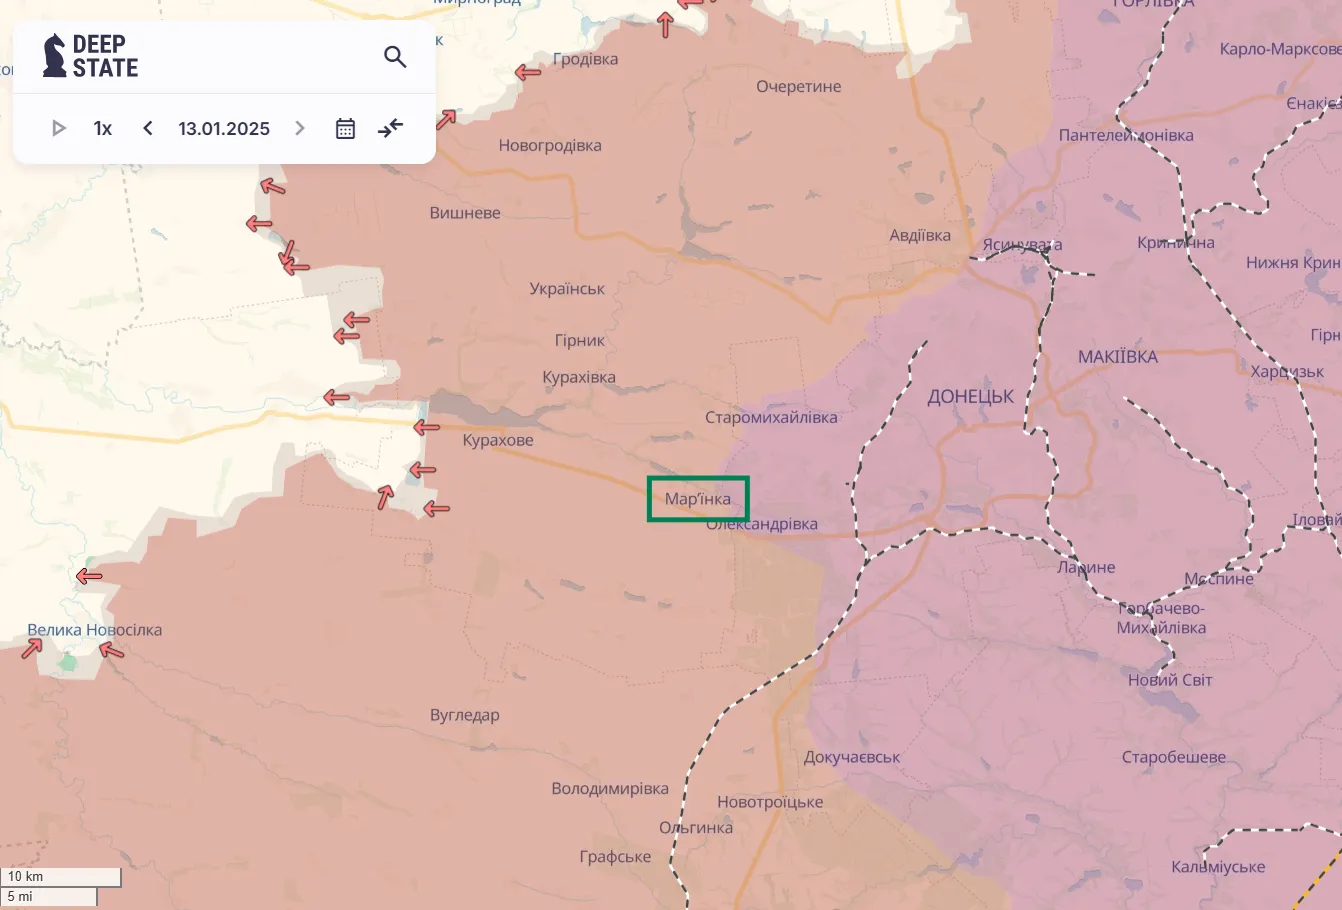Click the Новотроїцьке label

click(770, 802)
